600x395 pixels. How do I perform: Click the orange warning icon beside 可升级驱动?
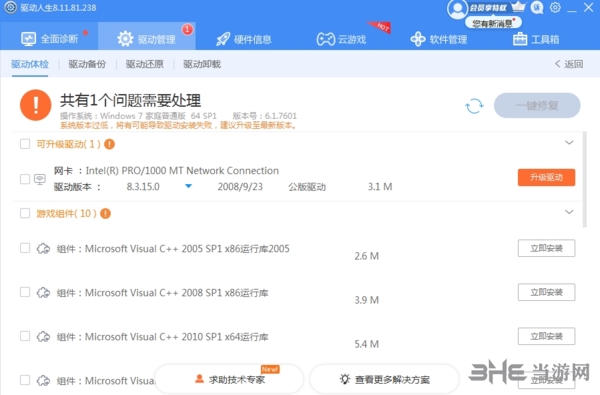109,144
